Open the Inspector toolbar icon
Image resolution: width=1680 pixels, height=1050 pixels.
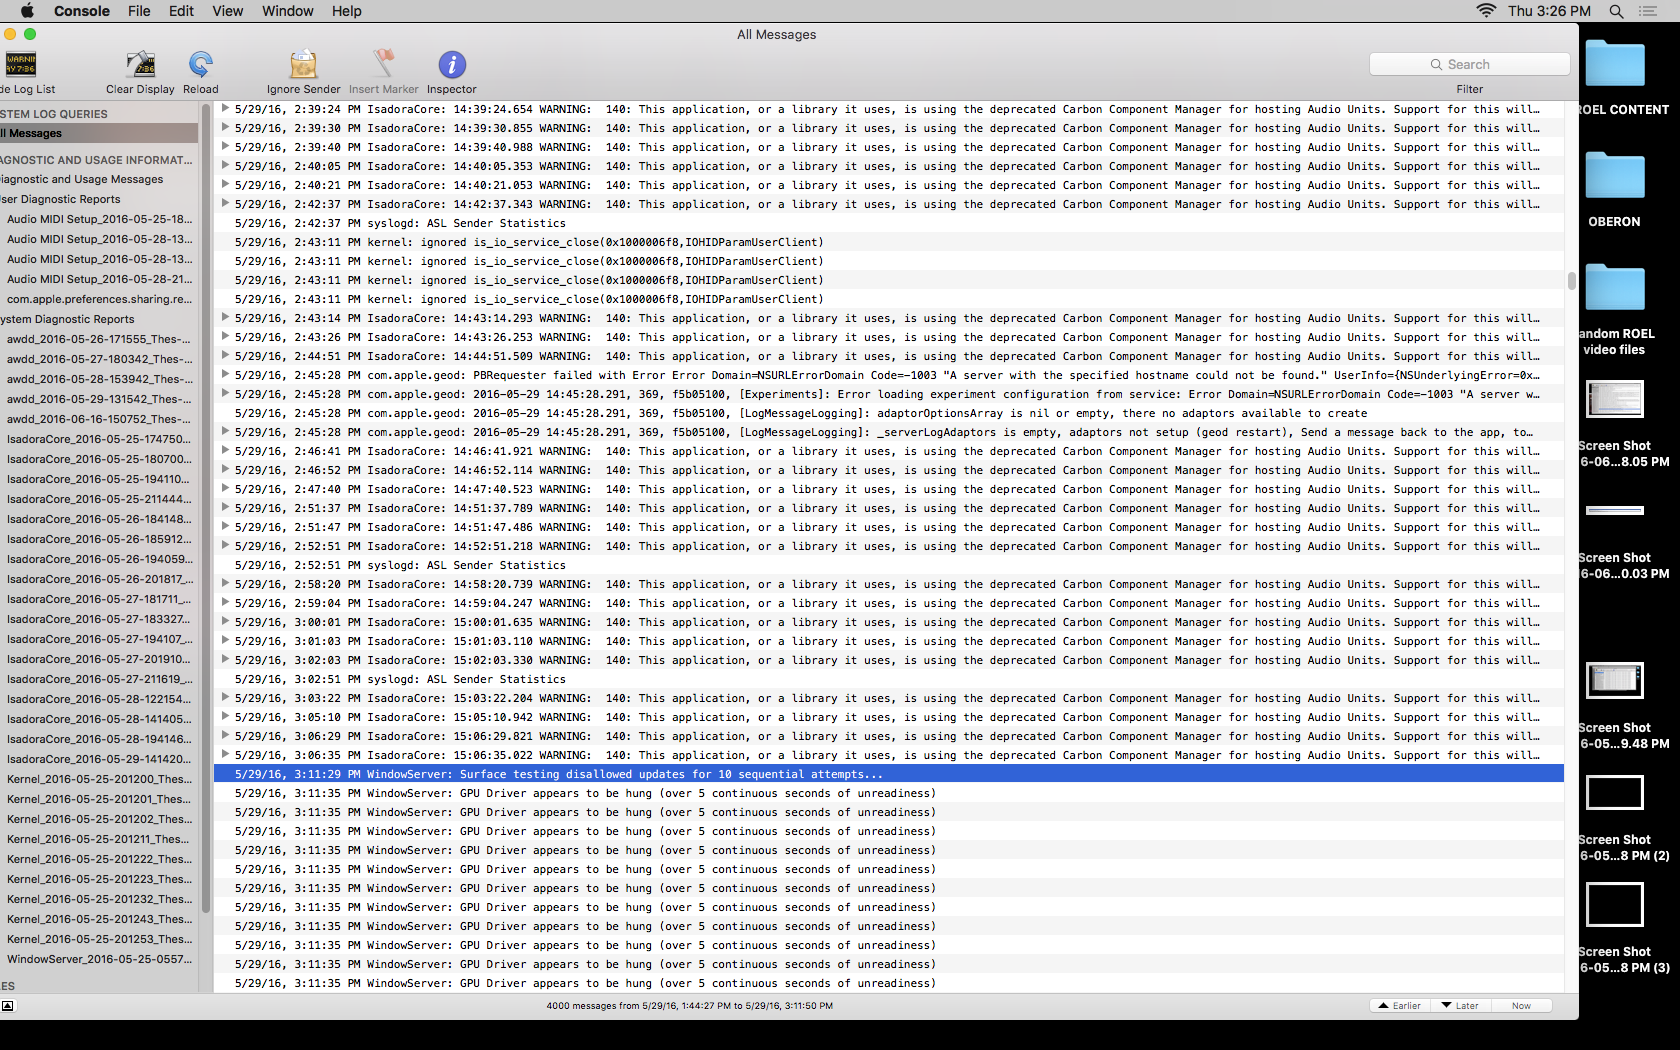coord(452,65)
